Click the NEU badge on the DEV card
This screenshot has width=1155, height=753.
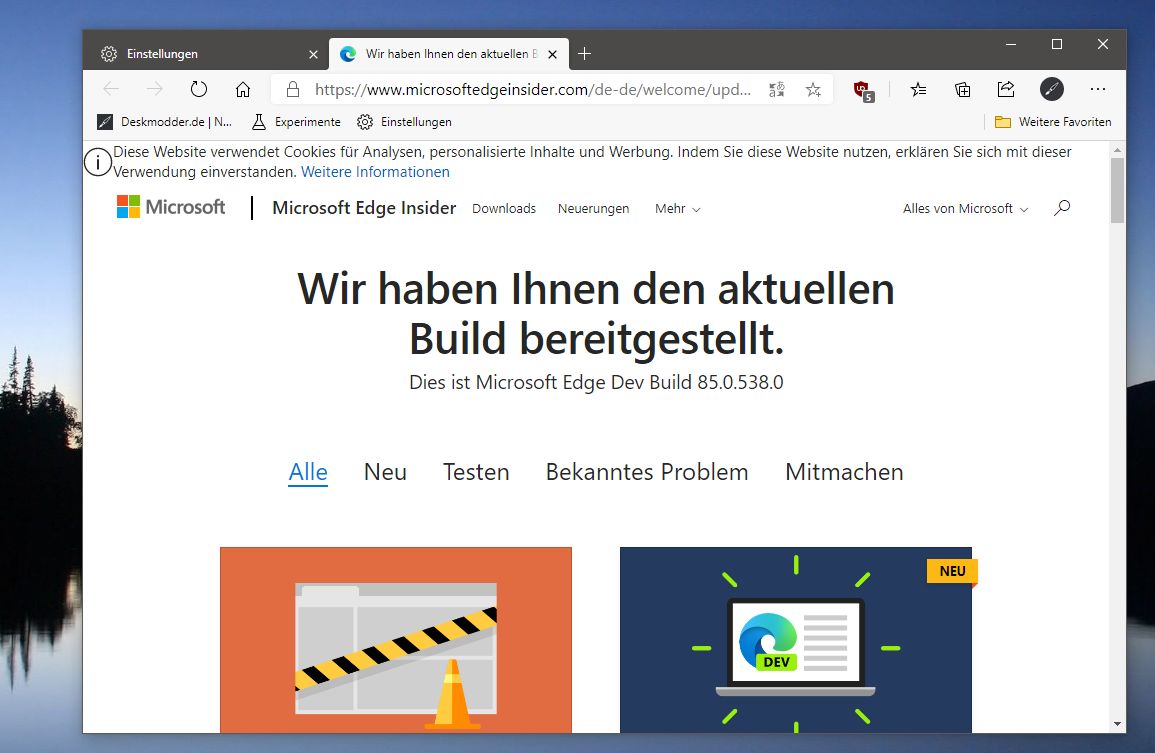point(952,571)
